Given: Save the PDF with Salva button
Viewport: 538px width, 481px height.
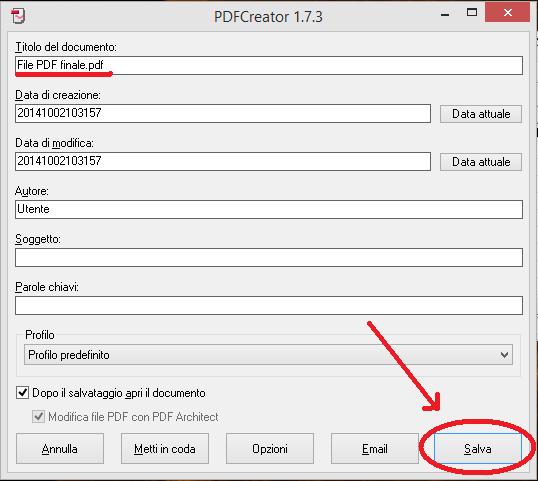Looking at the screenshot, I should click(x=478, y=448).
